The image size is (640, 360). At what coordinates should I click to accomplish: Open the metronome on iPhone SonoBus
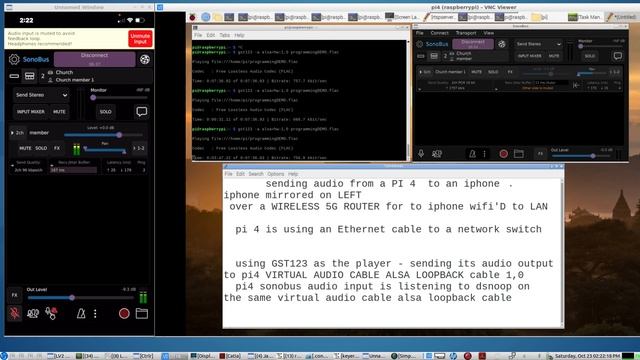click(x=81, y=313)
